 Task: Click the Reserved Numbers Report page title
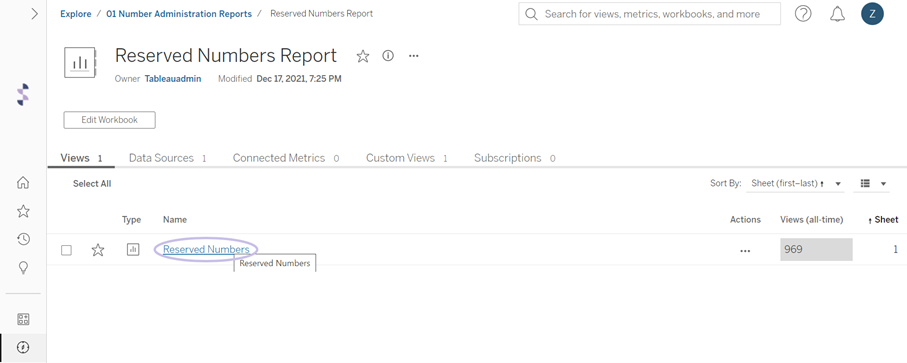[x=226, y=55]
